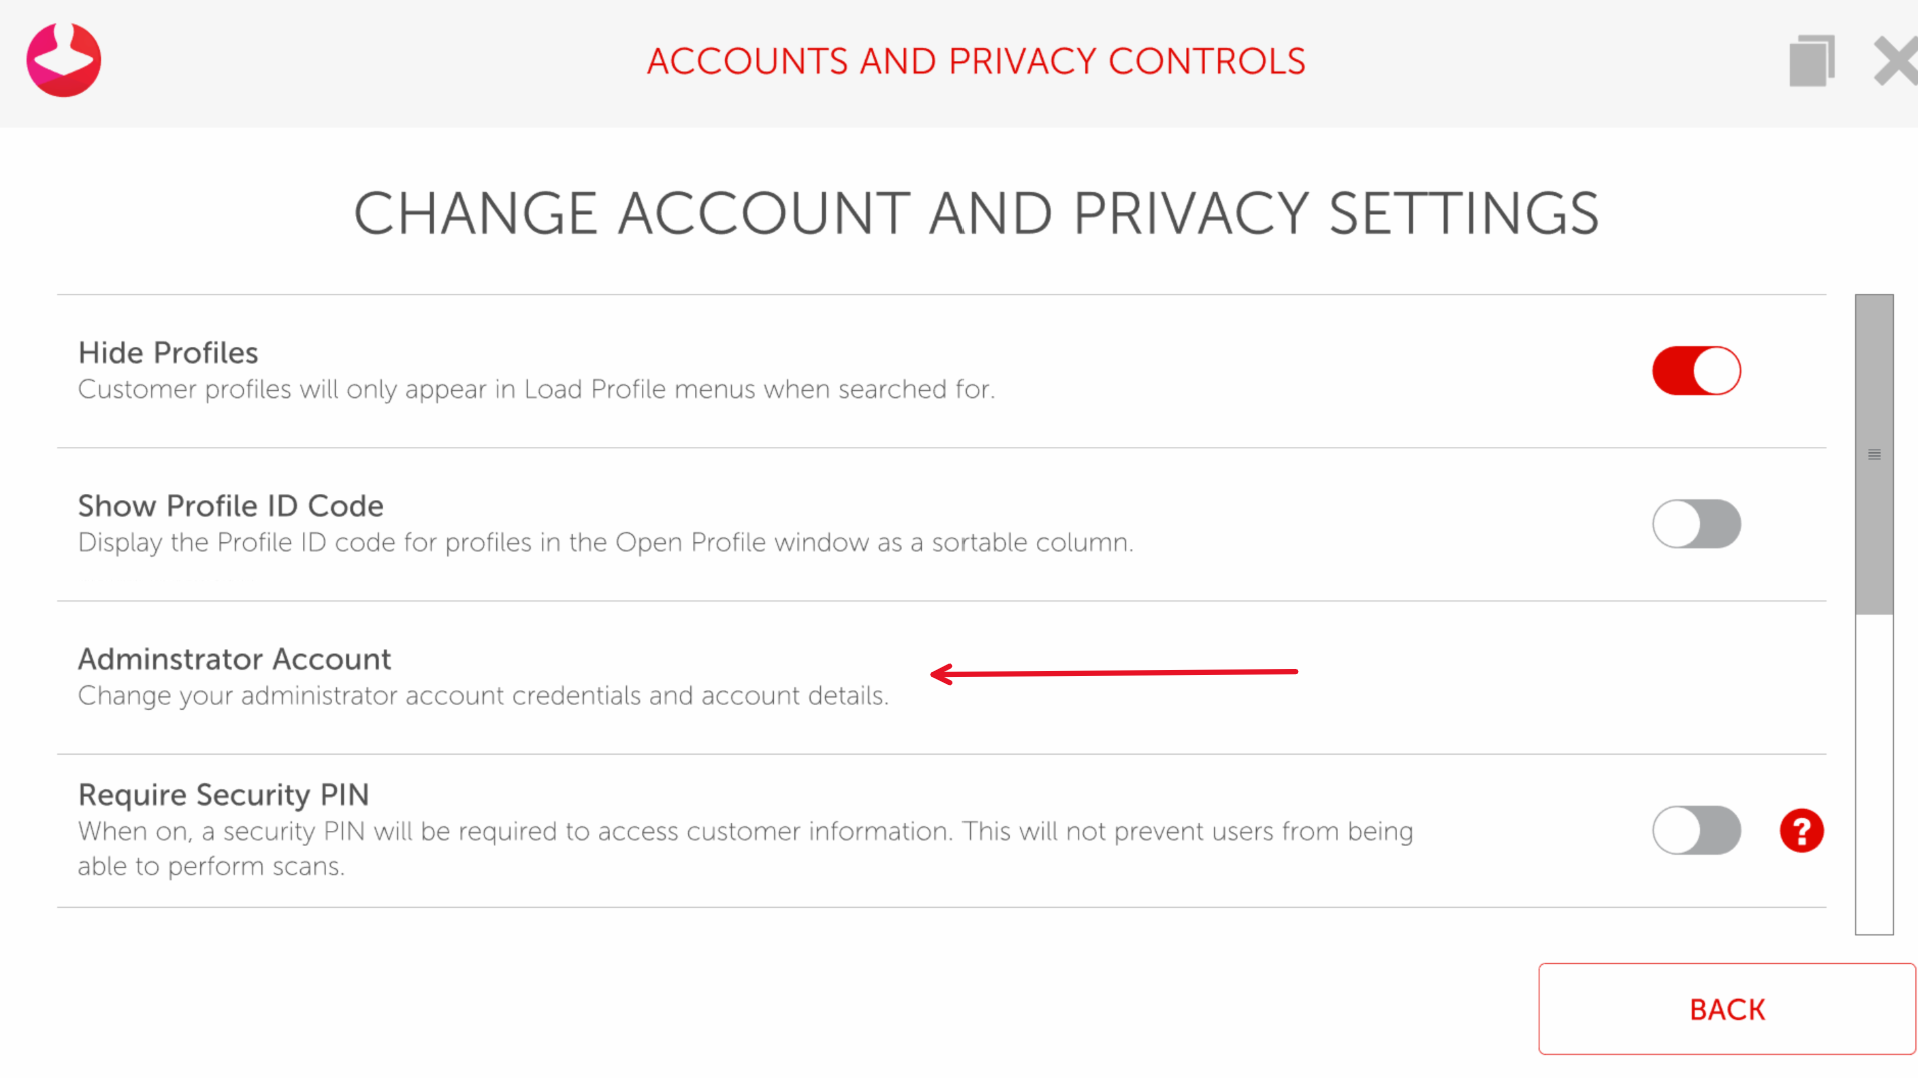Click the red bird logo icon
1918x1078 pixels.
(64, 60)
